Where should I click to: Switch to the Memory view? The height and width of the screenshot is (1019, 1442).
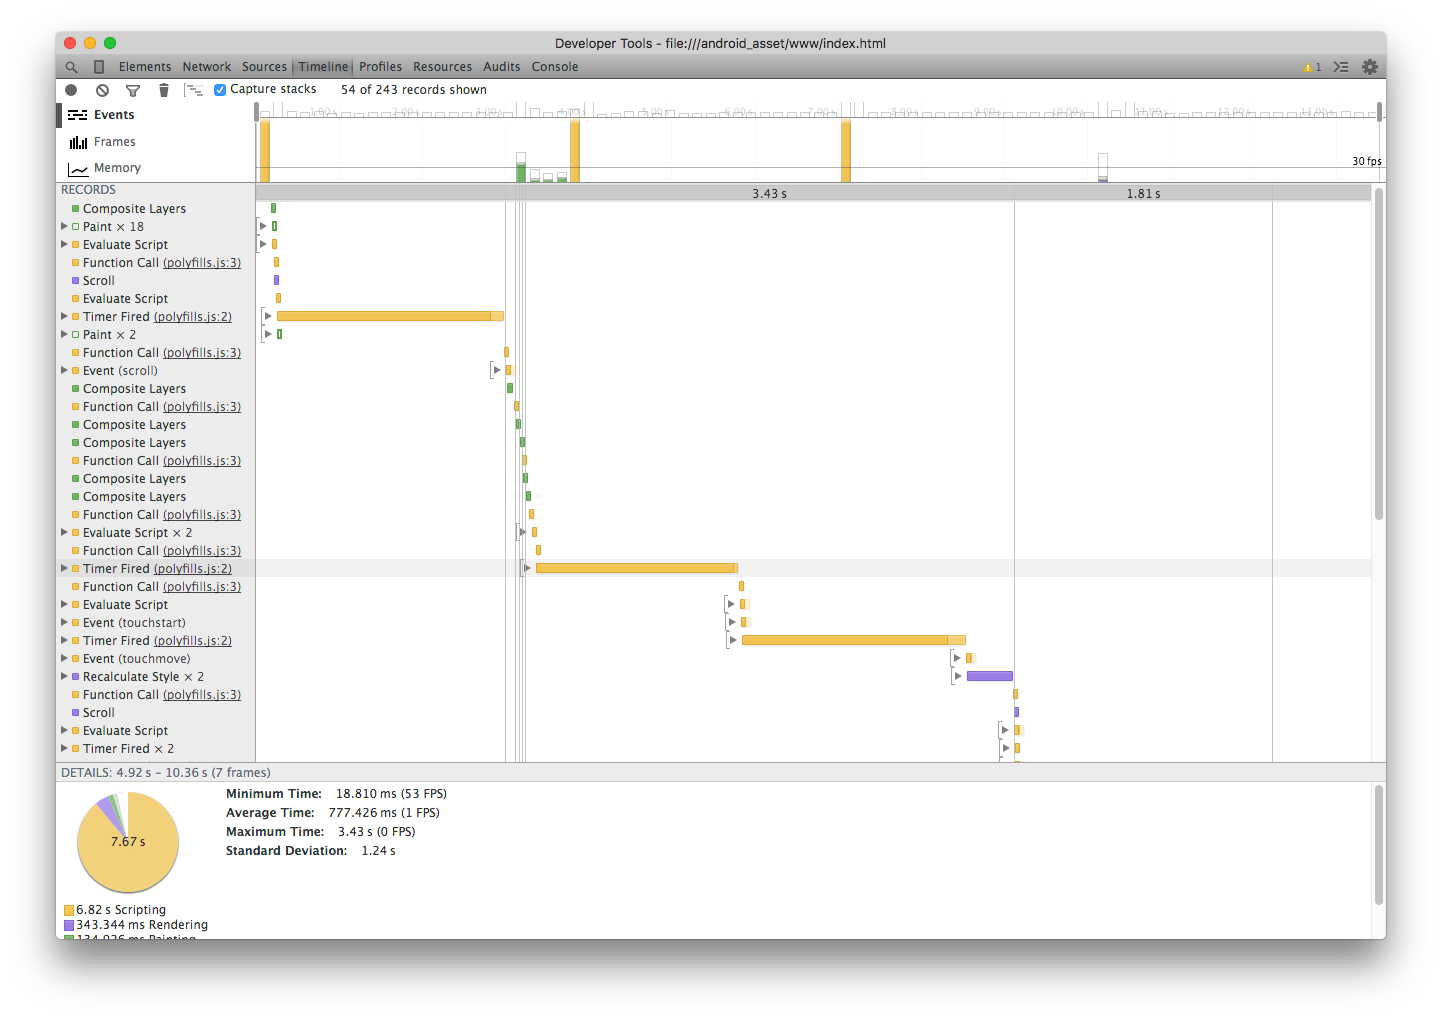coord(116,167)
